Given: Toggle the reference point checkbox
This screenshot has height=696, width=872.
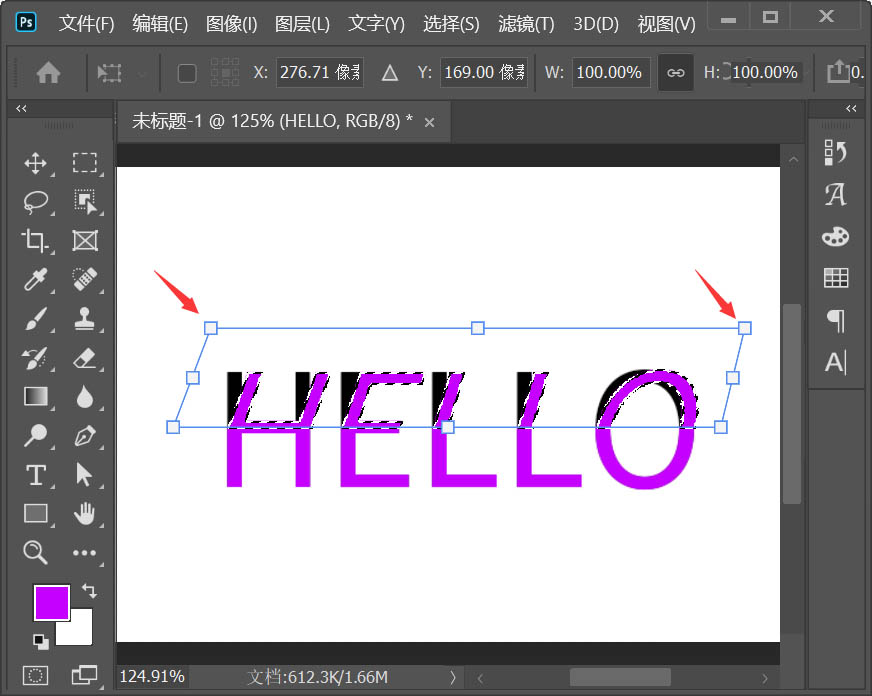Looking at the screenshot, I should (186, 72).
